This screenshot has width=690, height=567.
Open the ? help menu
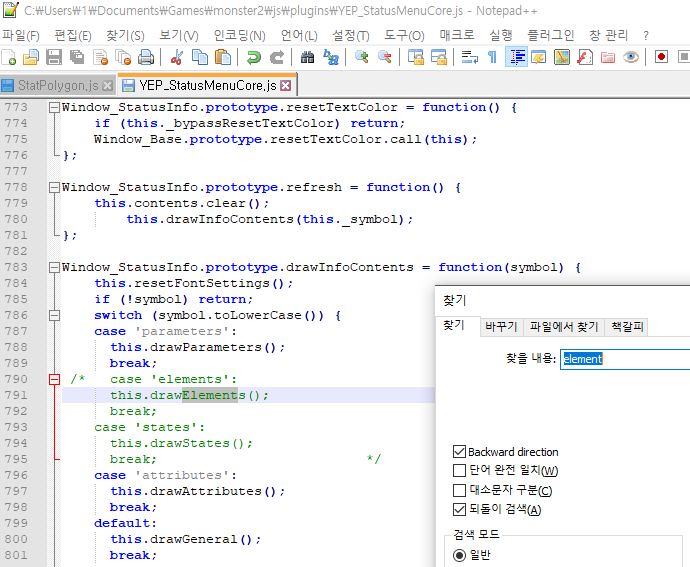(646, 35)
